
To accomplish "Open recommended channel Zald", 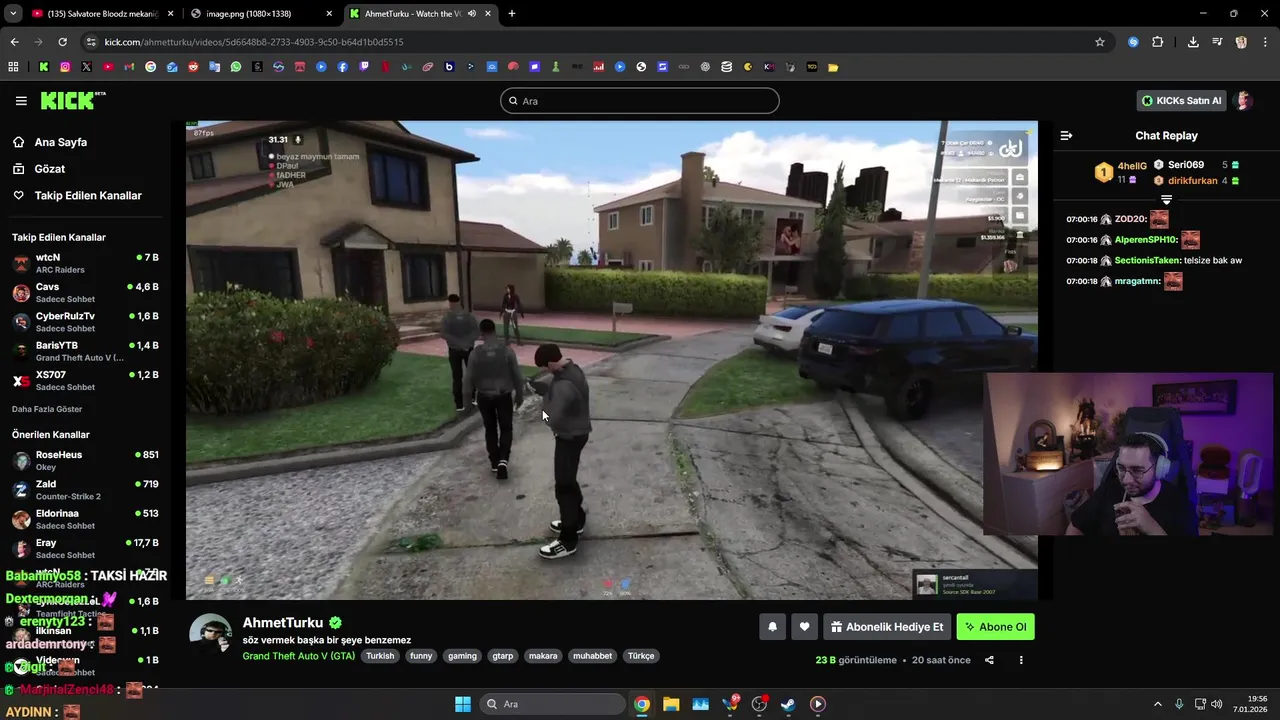I will pyautogui.click(x=85, y=489).
